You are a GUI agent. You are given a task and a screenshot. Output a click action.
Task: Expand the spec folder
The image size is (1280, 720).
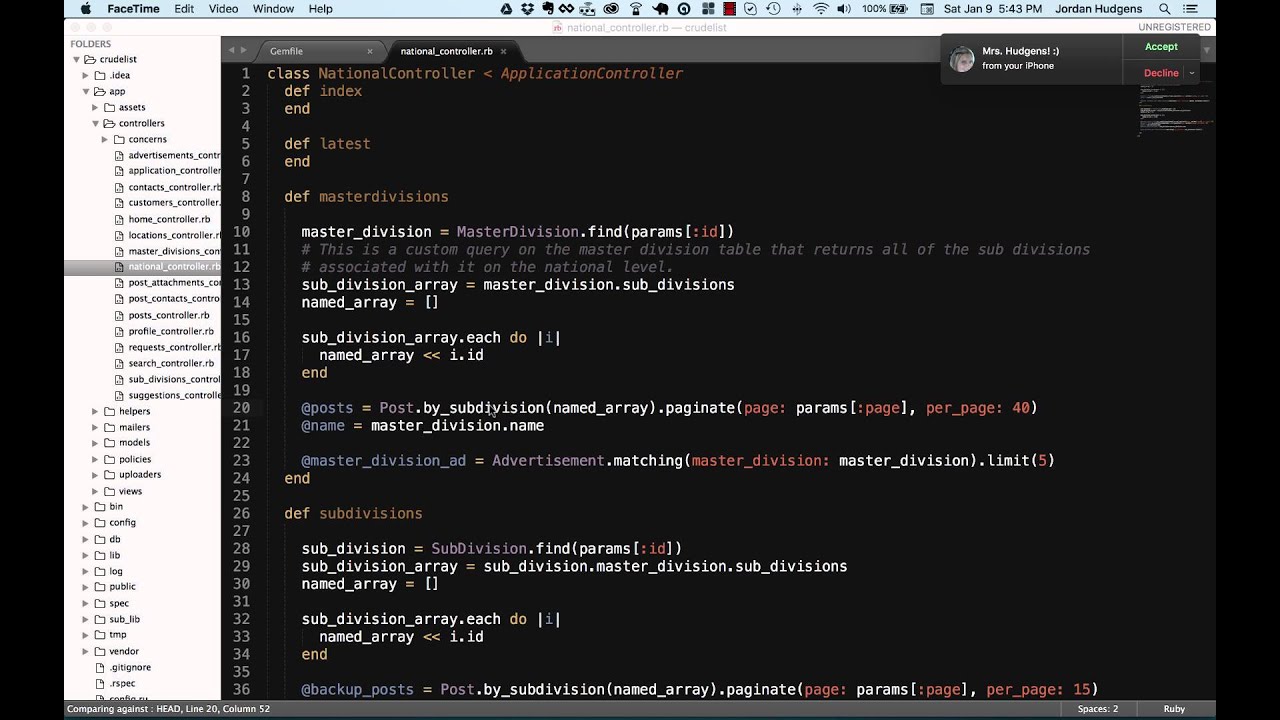tap(86, 603)
